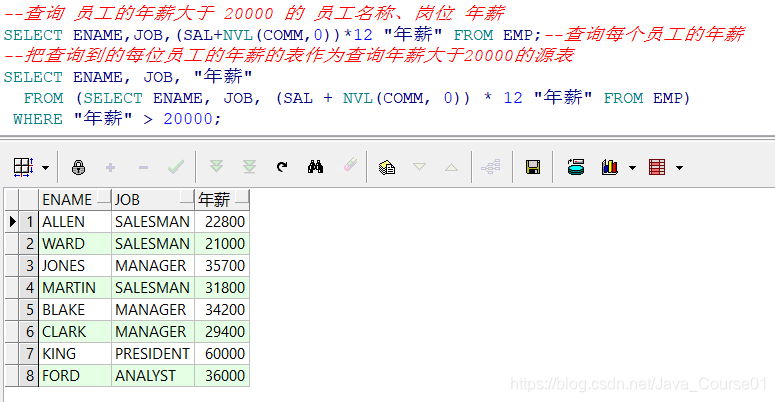
Task: Select row 8 via its row number
Action: (x=29, y=376)
